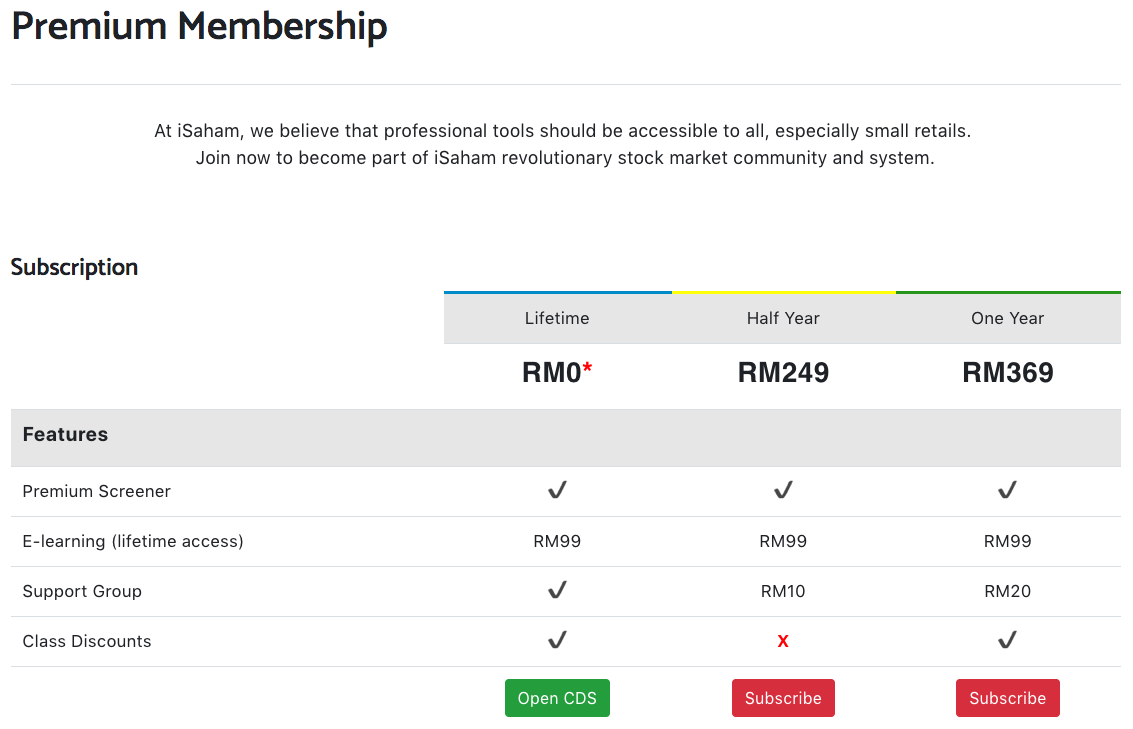
Task: Select the Half Year plan column header
Action: 783,318
